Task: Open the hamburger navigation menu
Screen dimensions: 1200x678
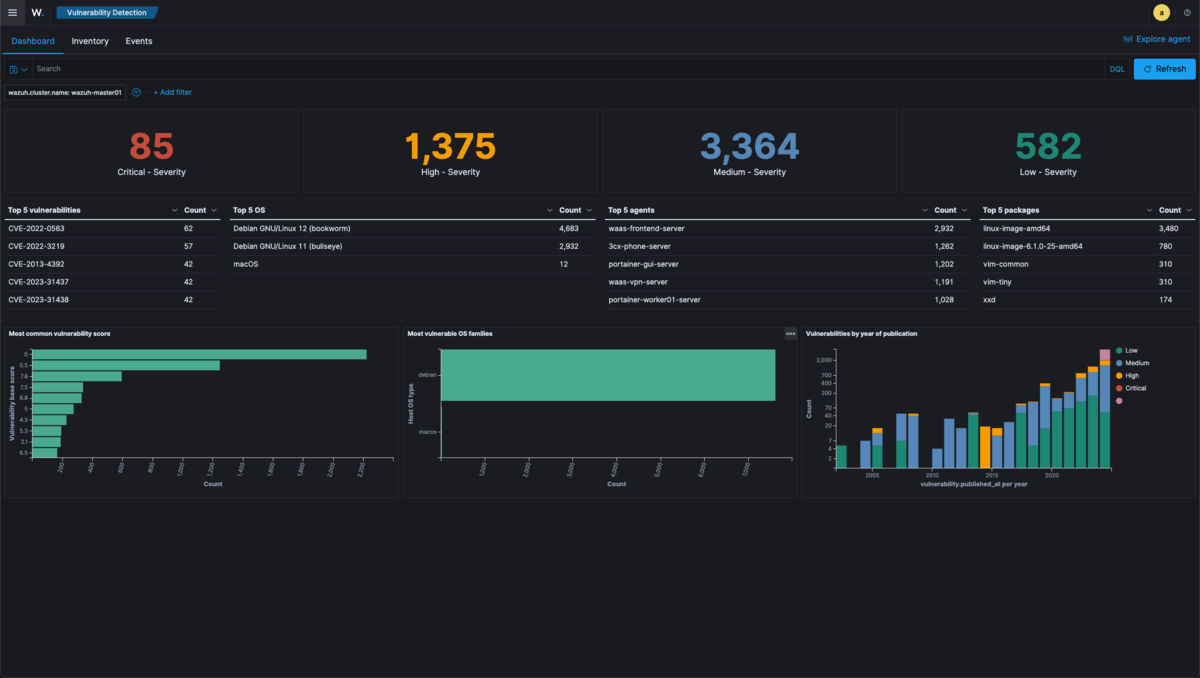Action: 12,13
